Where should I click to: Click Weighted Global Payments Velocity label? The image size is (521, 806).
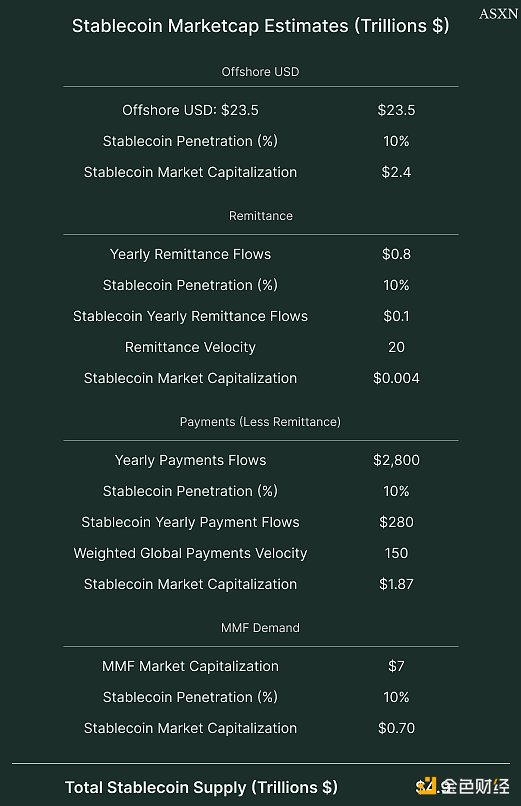pos(190,553)
